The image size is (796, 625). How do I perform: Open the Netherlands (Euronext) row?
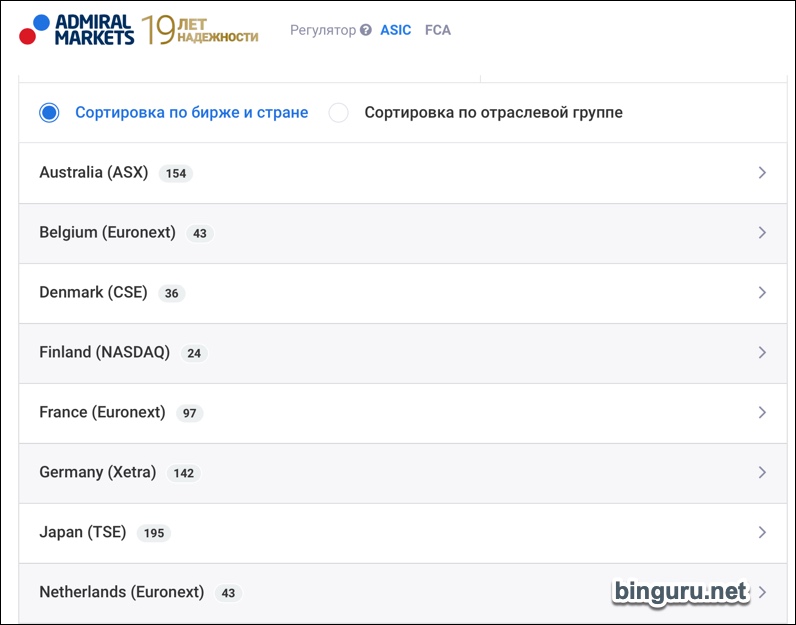pyautogui.click(x=121, y=592)
